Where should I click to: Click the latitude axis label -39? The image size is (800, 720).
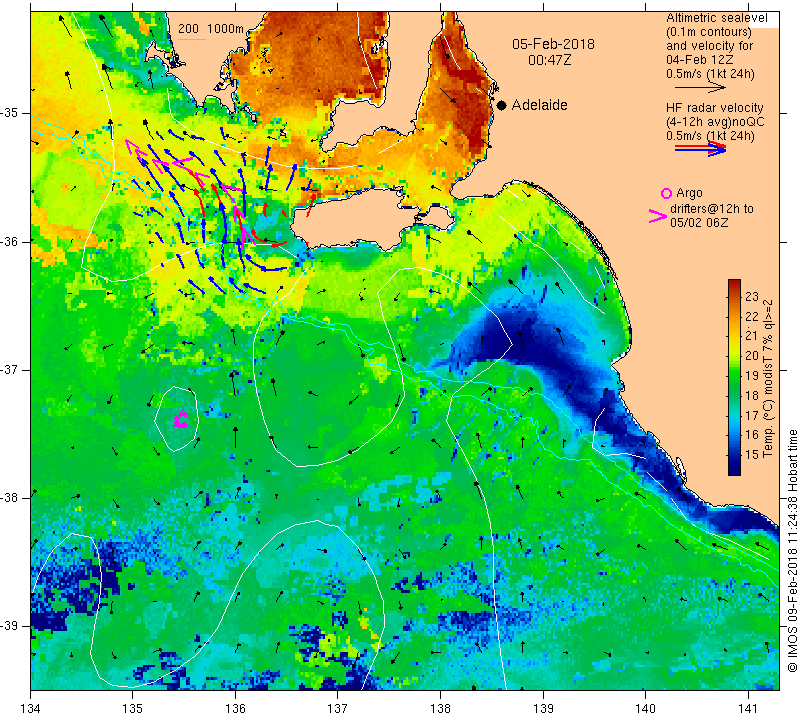click(11, 625)
